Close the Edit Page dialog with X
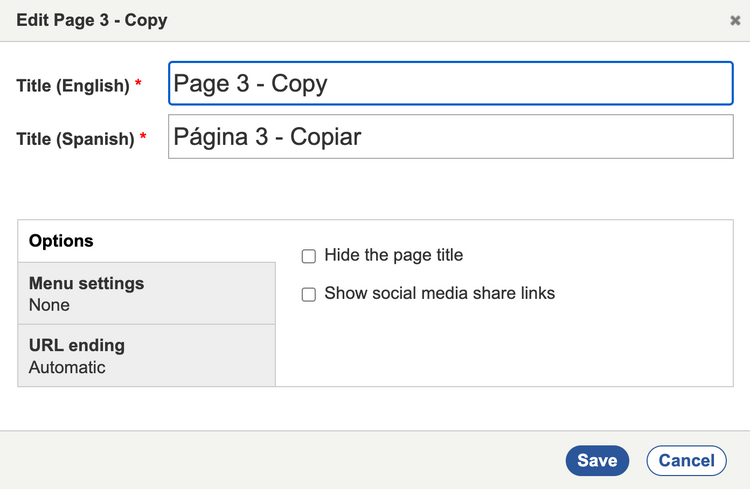 [x=735, y=20]
